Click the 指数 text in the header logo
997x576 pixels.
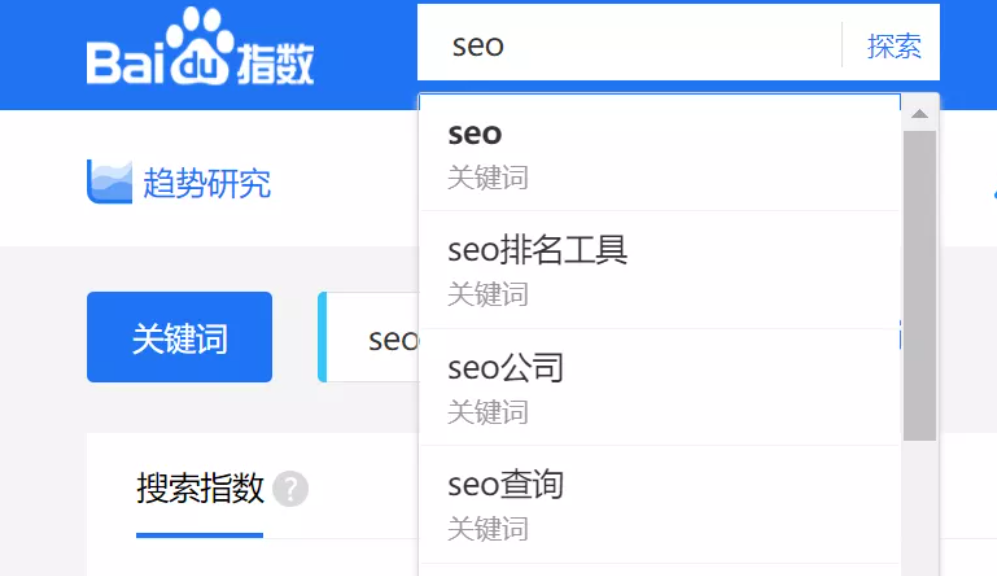[276, 62]
